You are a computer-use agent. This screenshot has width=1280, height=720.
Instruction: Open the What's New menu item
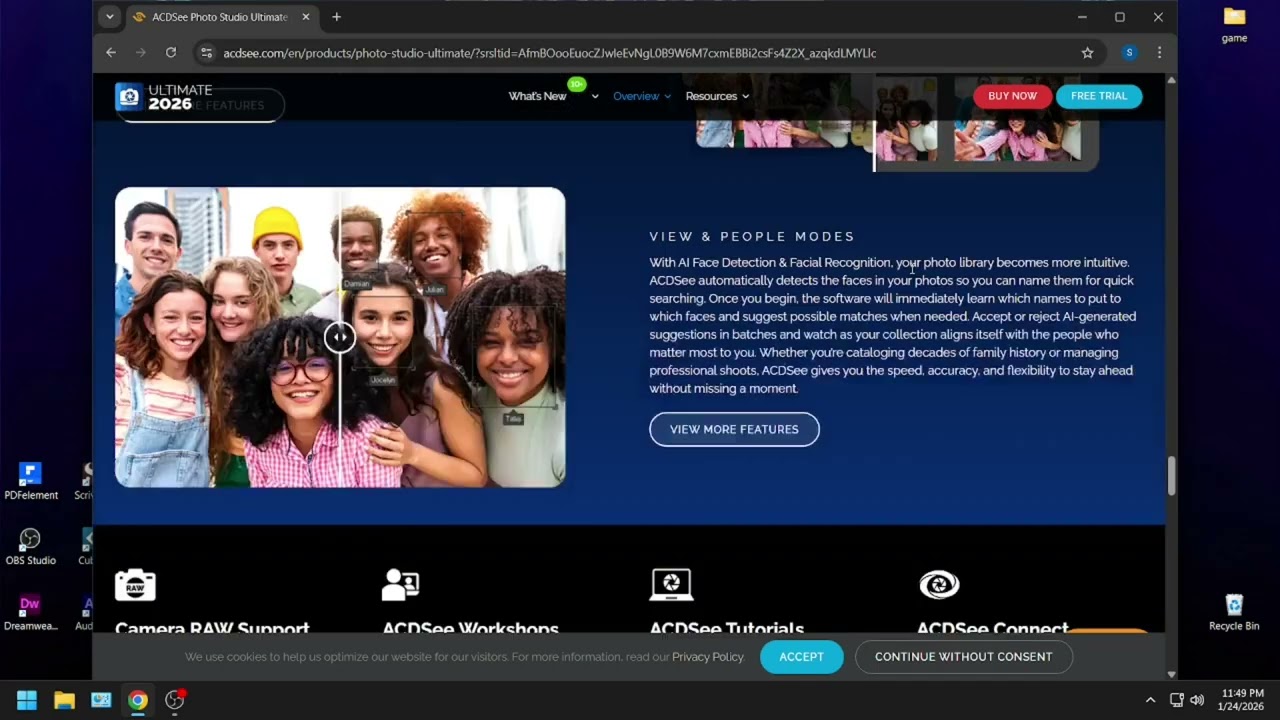tap(537, 96)
